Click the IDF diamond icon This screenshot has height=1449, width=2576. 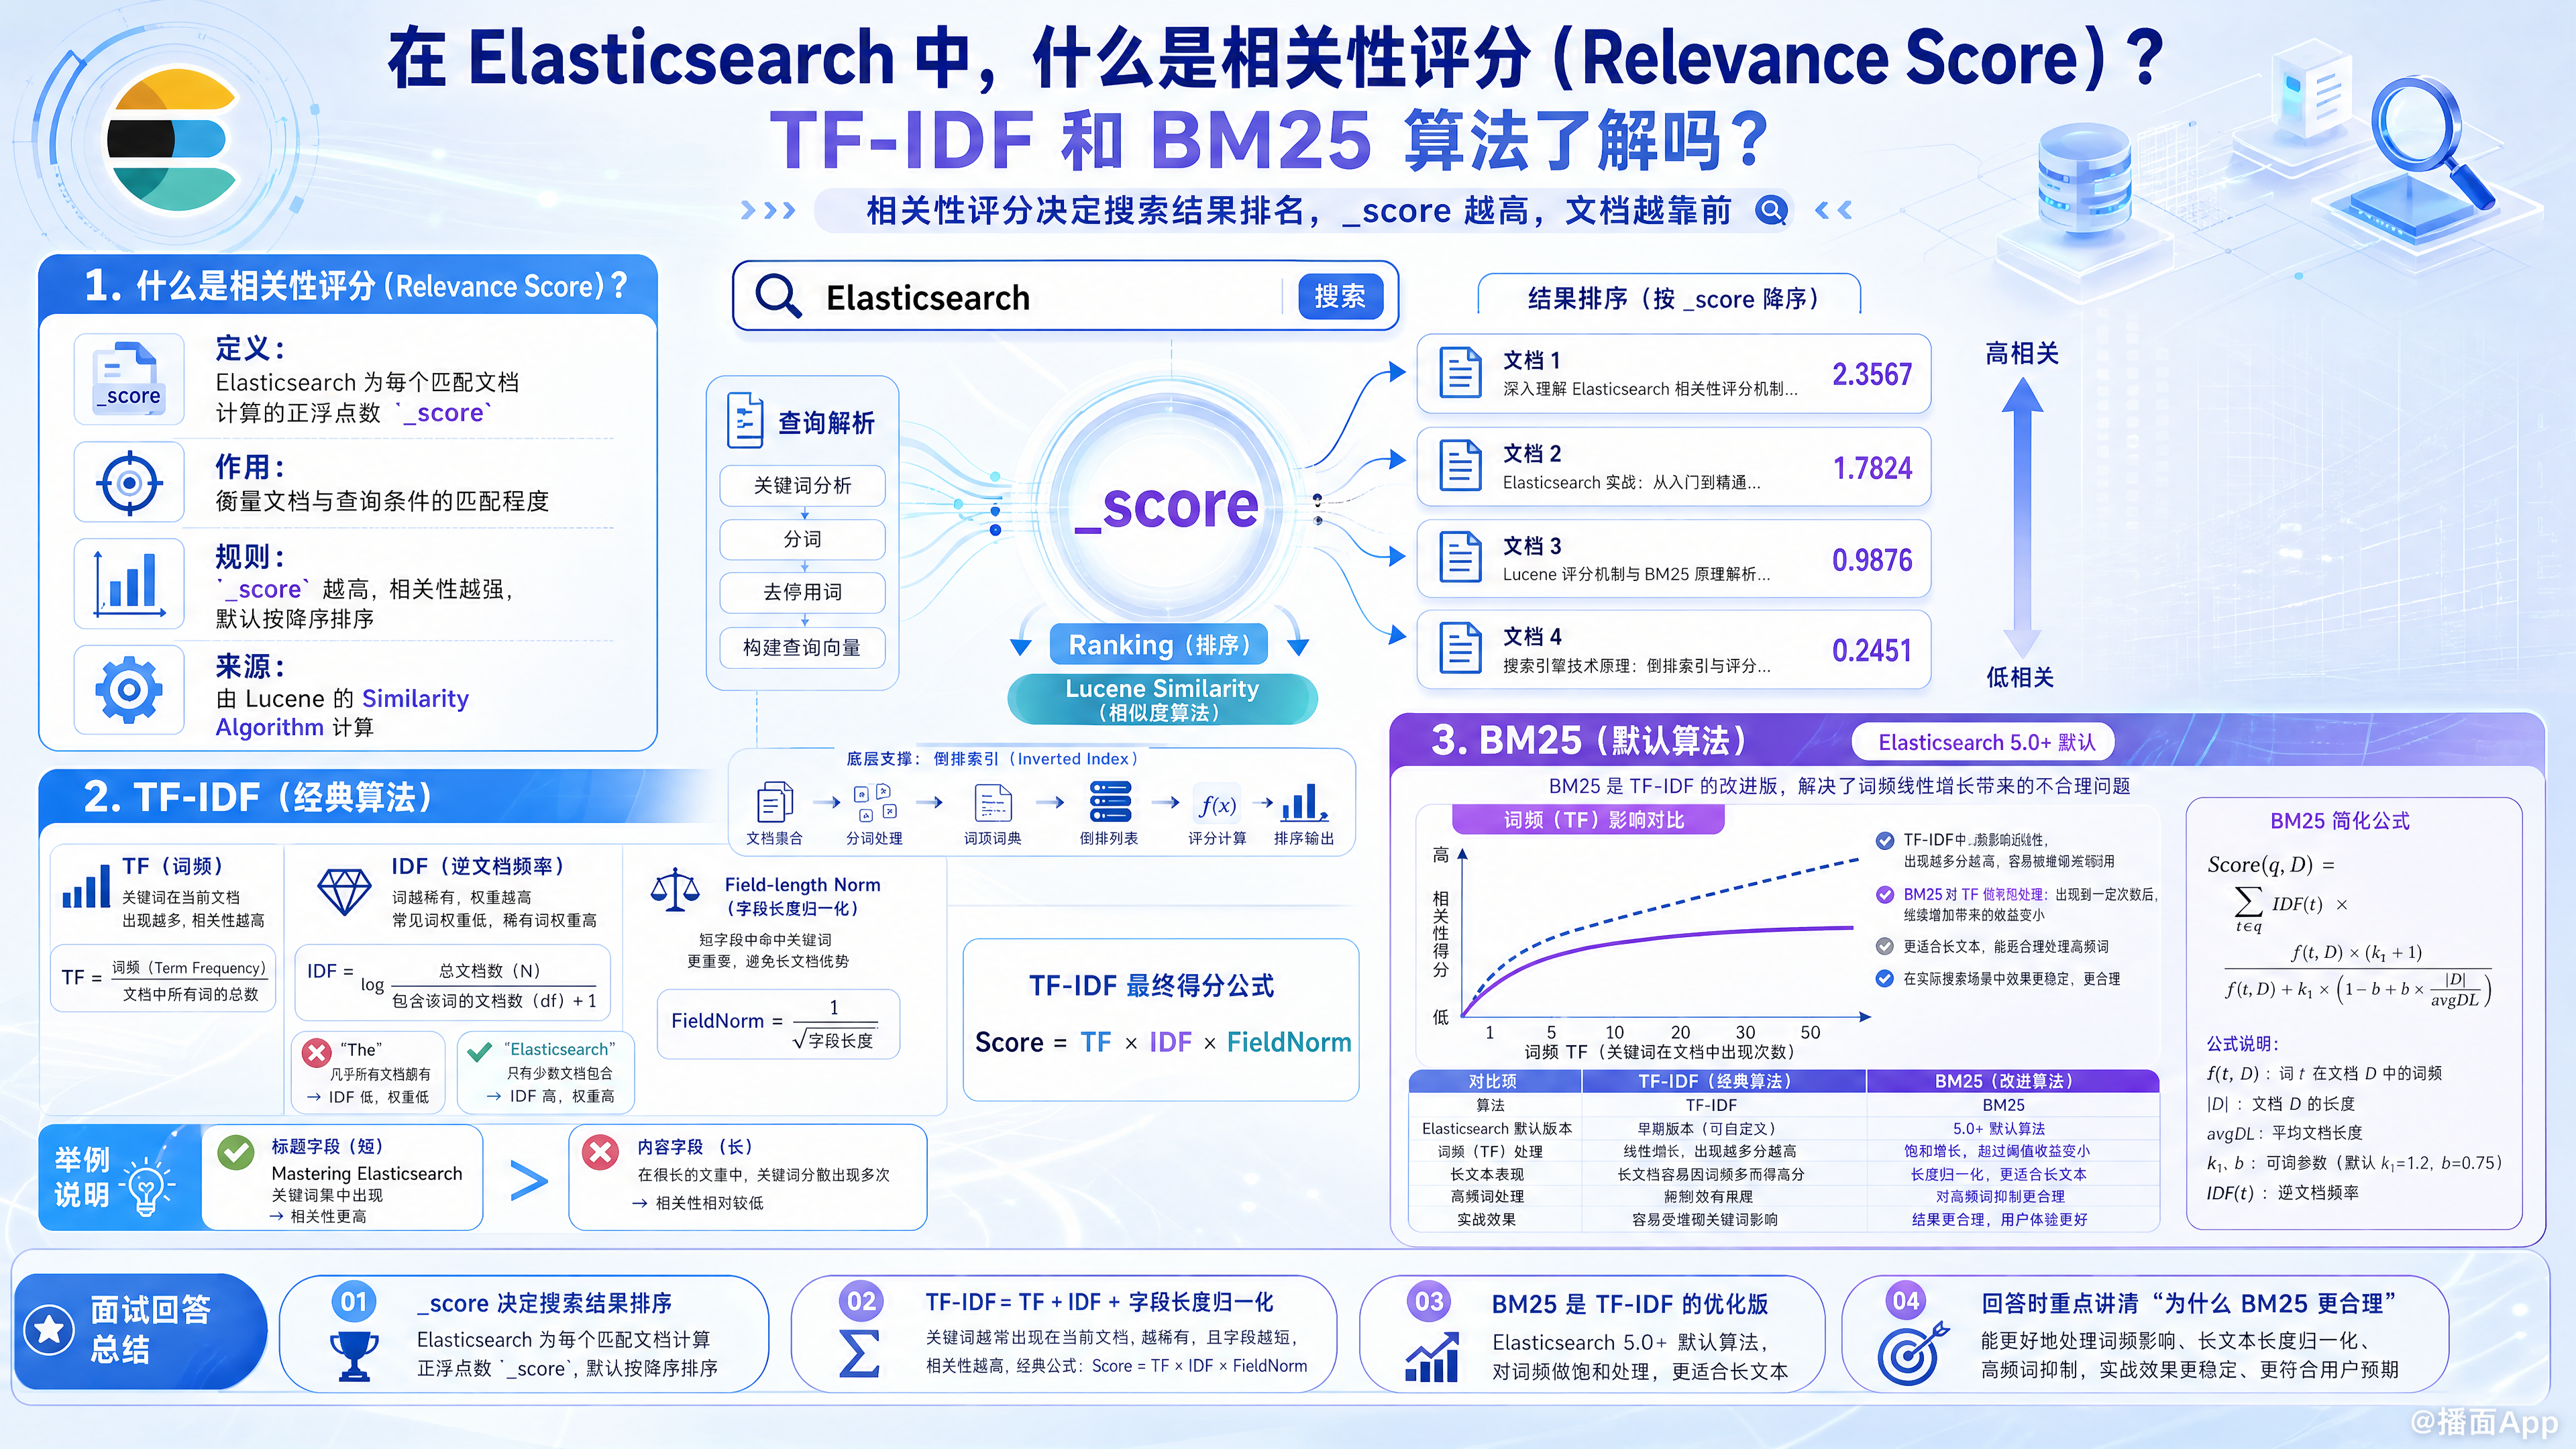point(344,892)
